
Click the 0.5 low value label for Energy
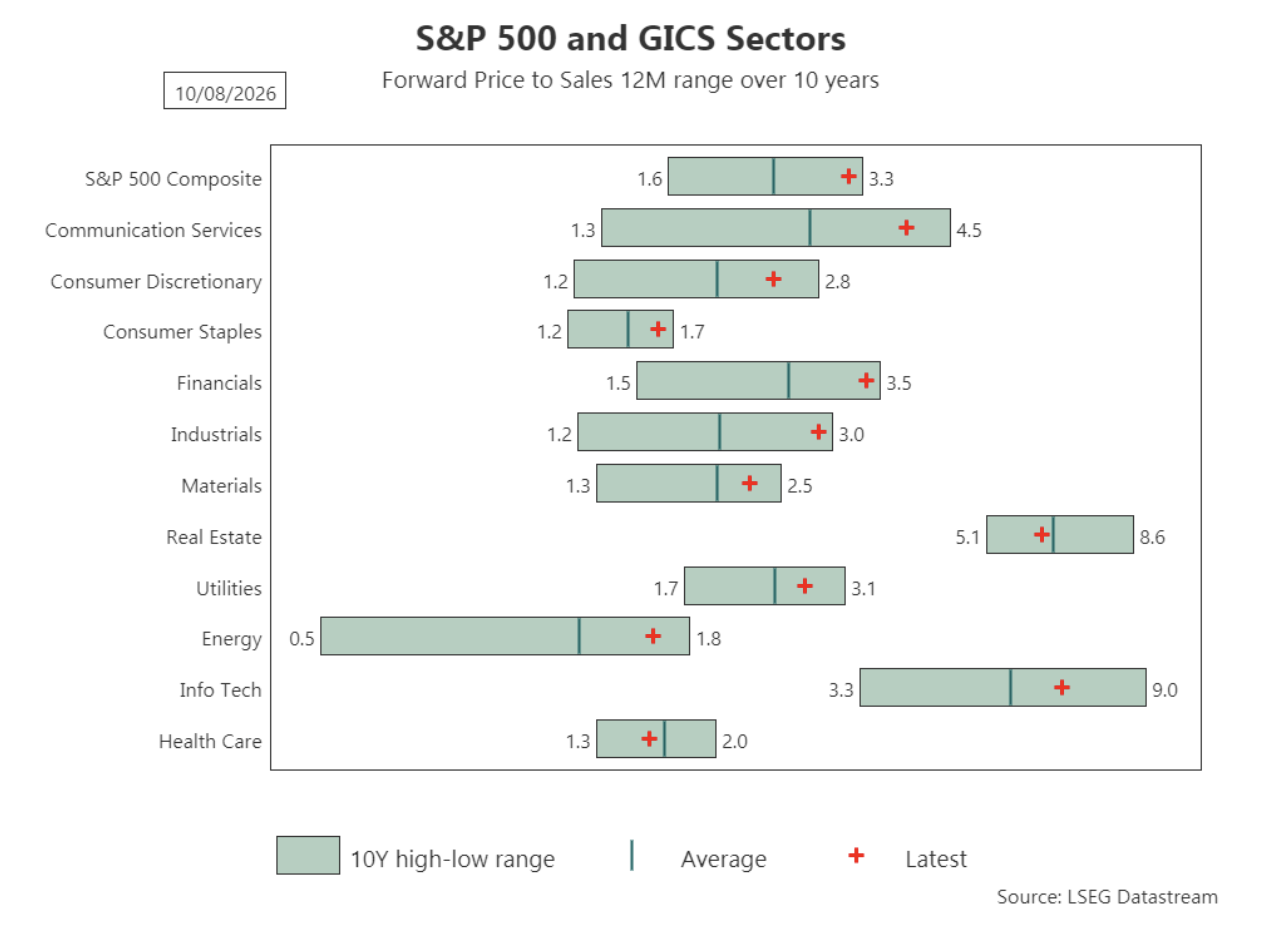click(x=302, y=638)
